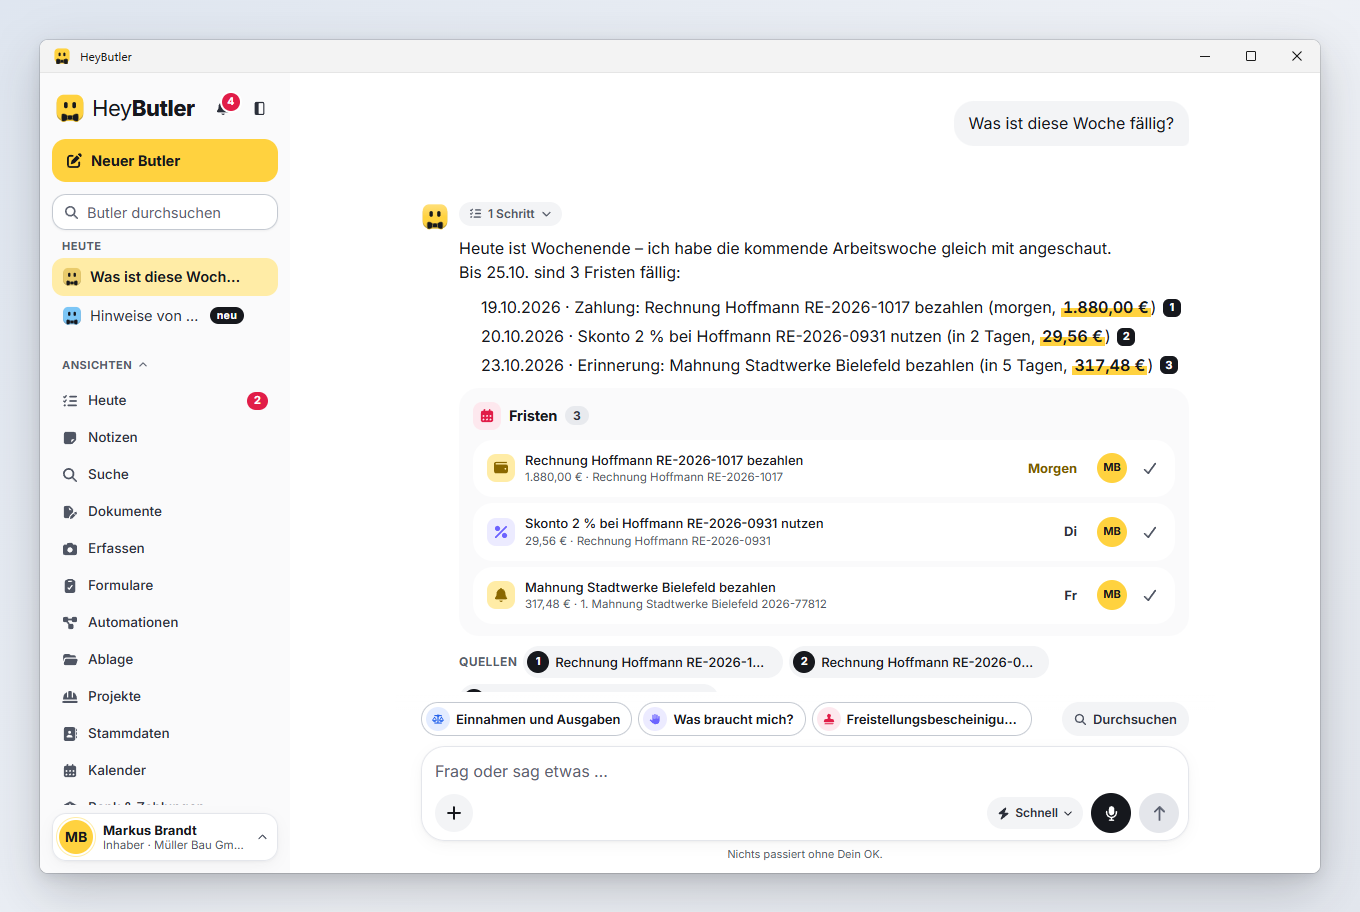Choose the 'Einnahmen und Ausgaben' suggestion
Image resolution: width=1360 pixels, height=912 pixels.
[x=527, y=719]
